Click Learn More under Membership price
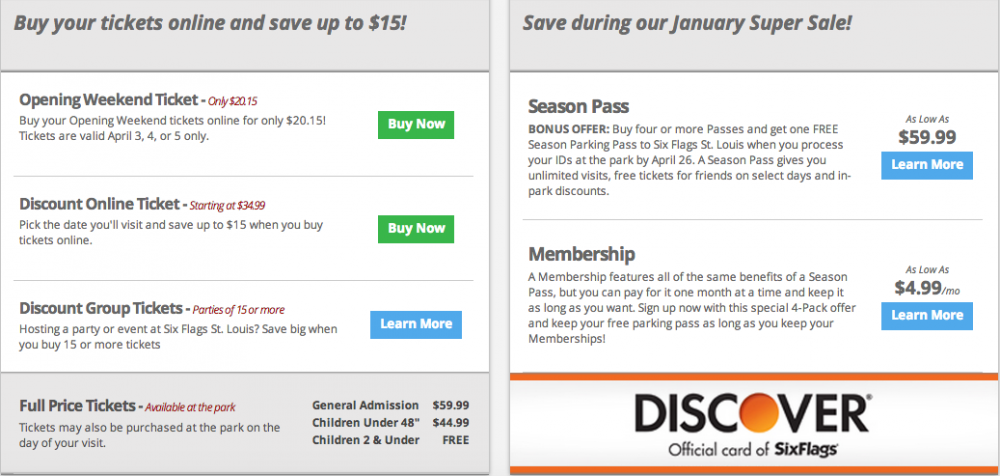Viewport: 1000px width, 476px height. (927, 316)
